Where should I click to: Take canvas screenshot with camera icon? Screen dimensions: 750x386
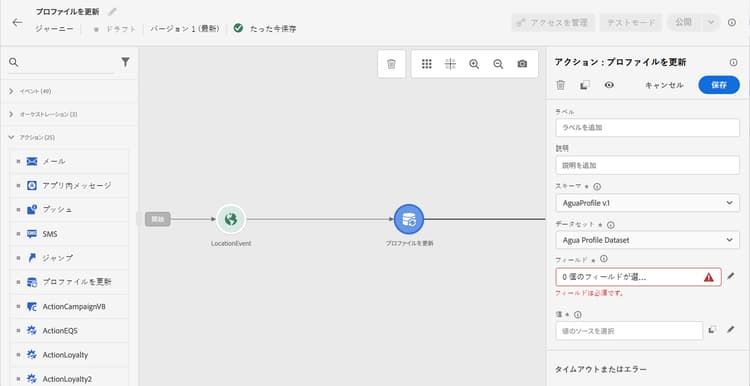pyautogui.click(x=522, y=64)
